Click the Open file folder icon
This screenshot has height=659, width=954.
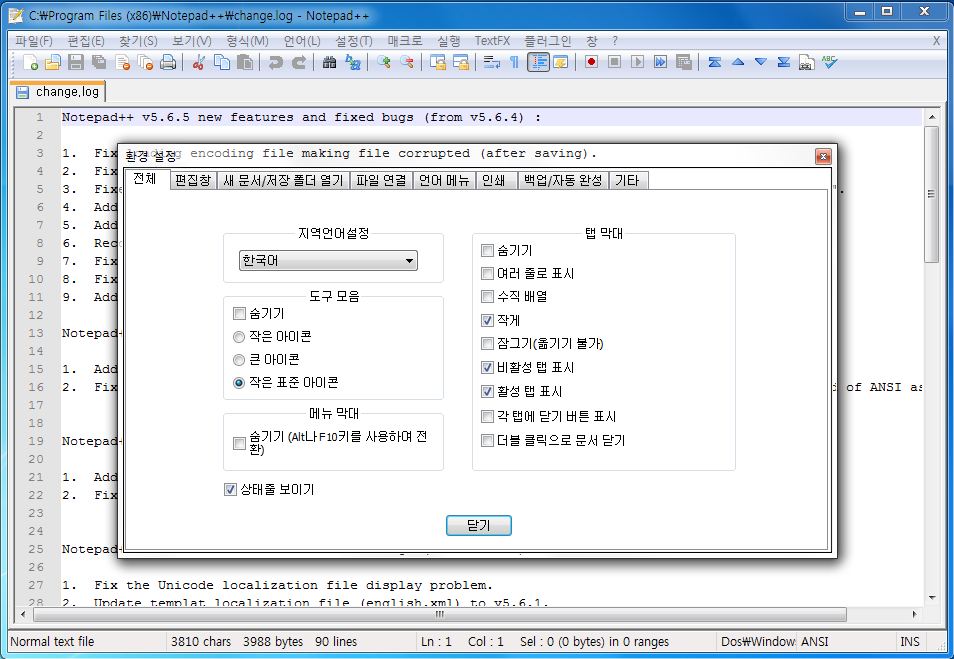pos(53,62)
